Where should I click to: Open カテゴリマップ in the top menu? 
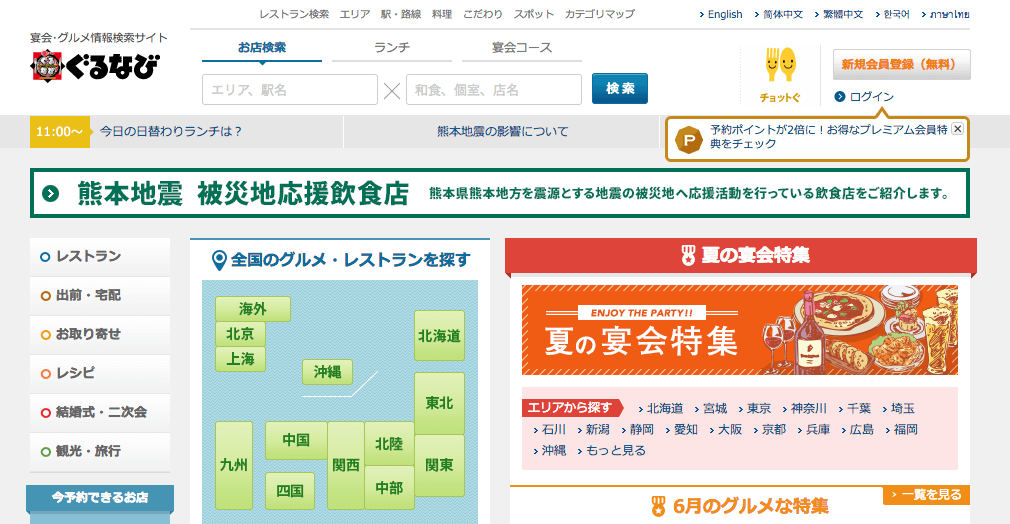pos(600,14)
